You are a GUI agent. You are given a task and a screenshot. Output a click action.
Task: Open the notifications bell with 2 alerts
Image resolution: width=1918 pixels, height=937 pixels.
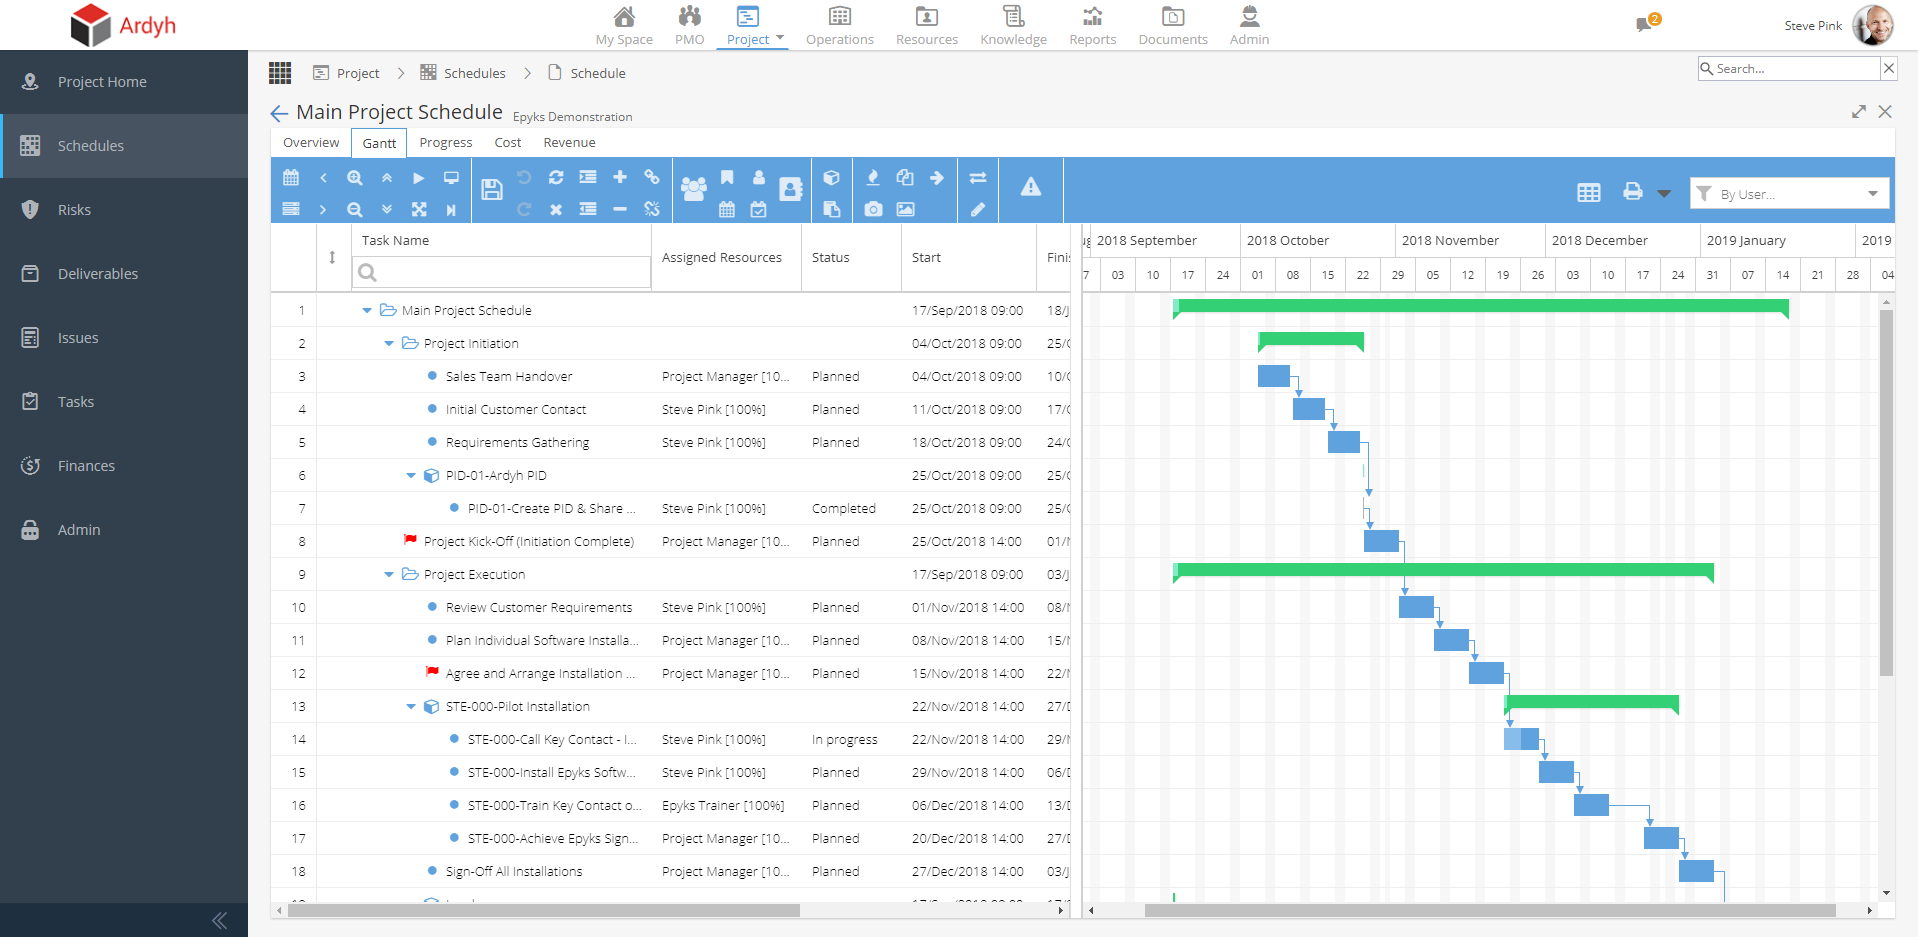tap(1645, 25)
